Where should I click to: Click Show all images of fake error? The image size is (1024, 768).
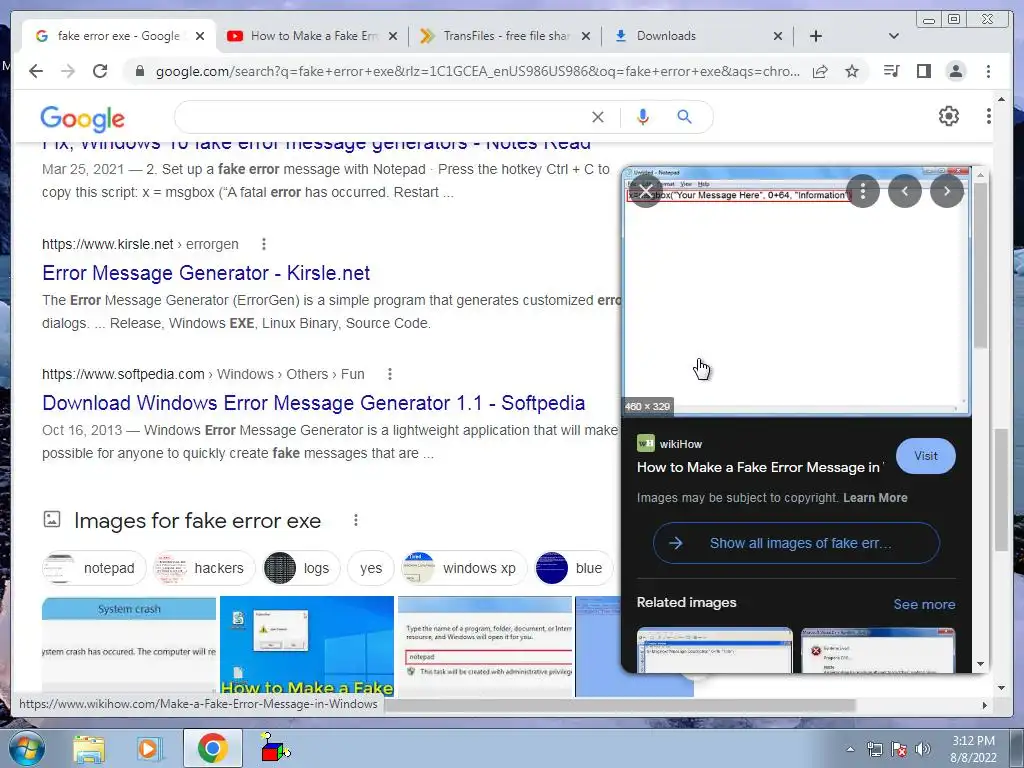(796, 543)
